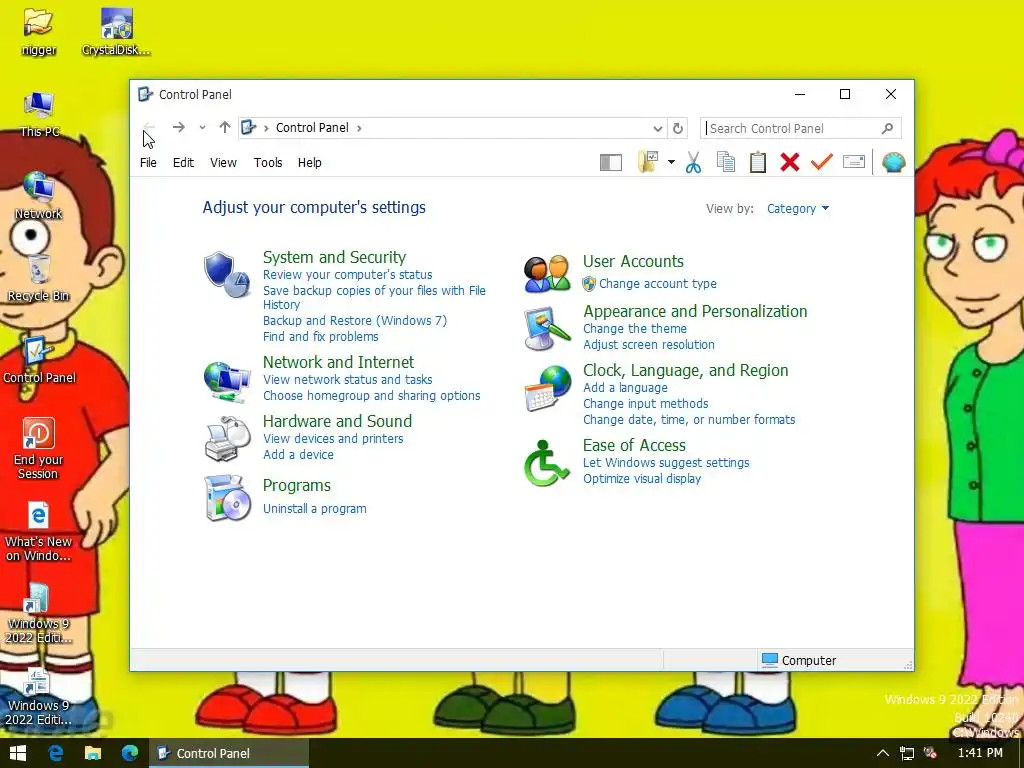Screen dimensions: 1024x768
Task: Click Add a device link
Action: point(298,455)
